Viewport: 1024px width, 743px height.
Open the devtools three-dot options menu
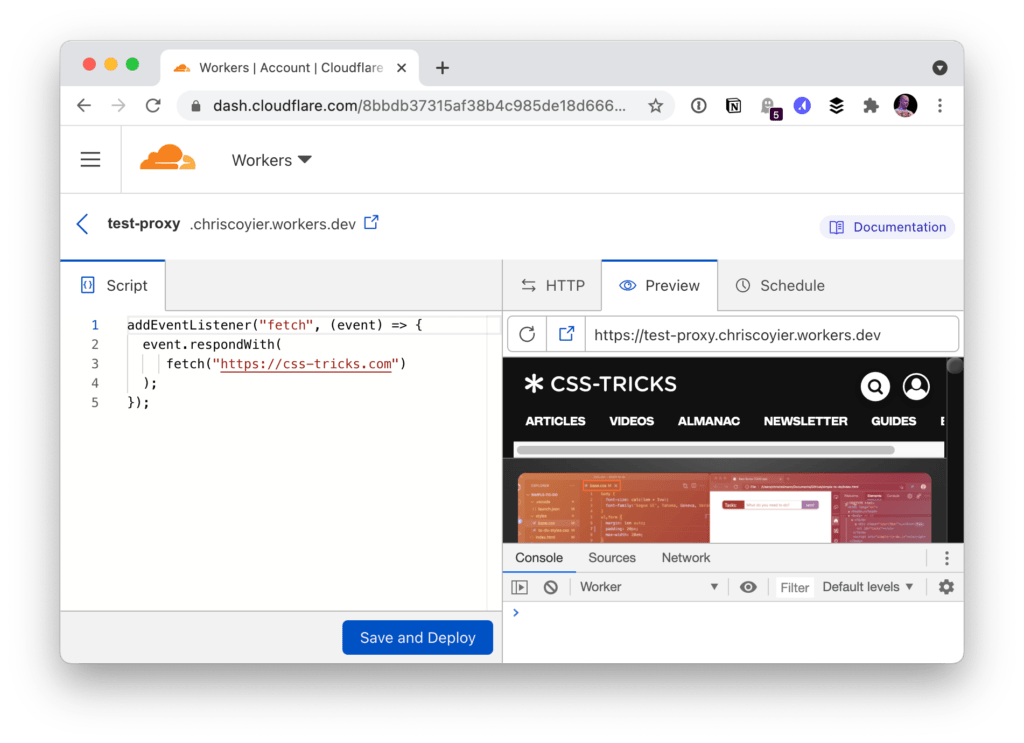[946, 558]
